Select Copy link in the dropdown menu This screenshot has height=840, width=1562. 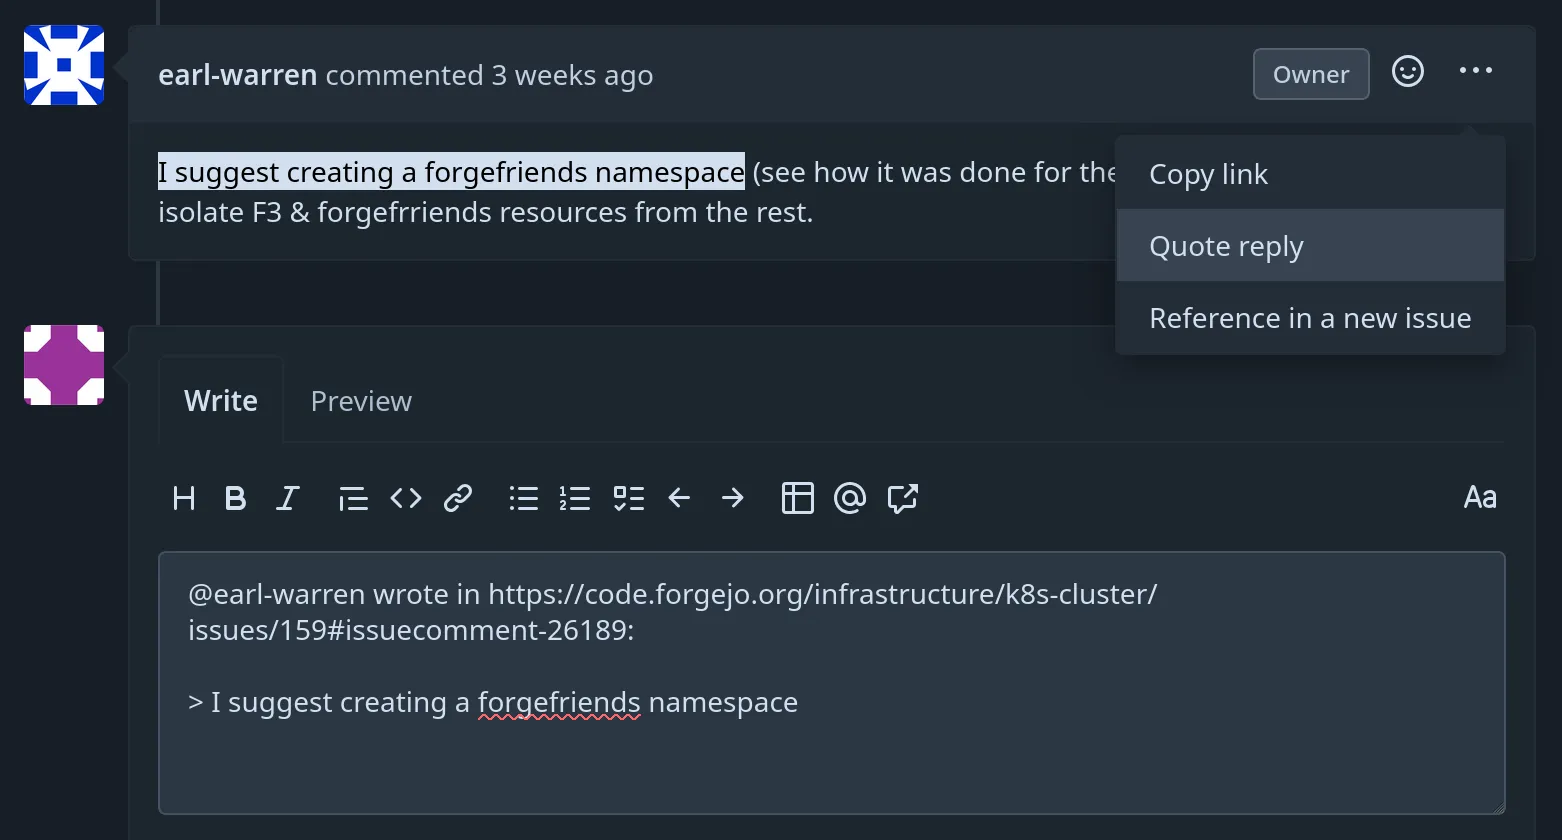coord(1208,173)
